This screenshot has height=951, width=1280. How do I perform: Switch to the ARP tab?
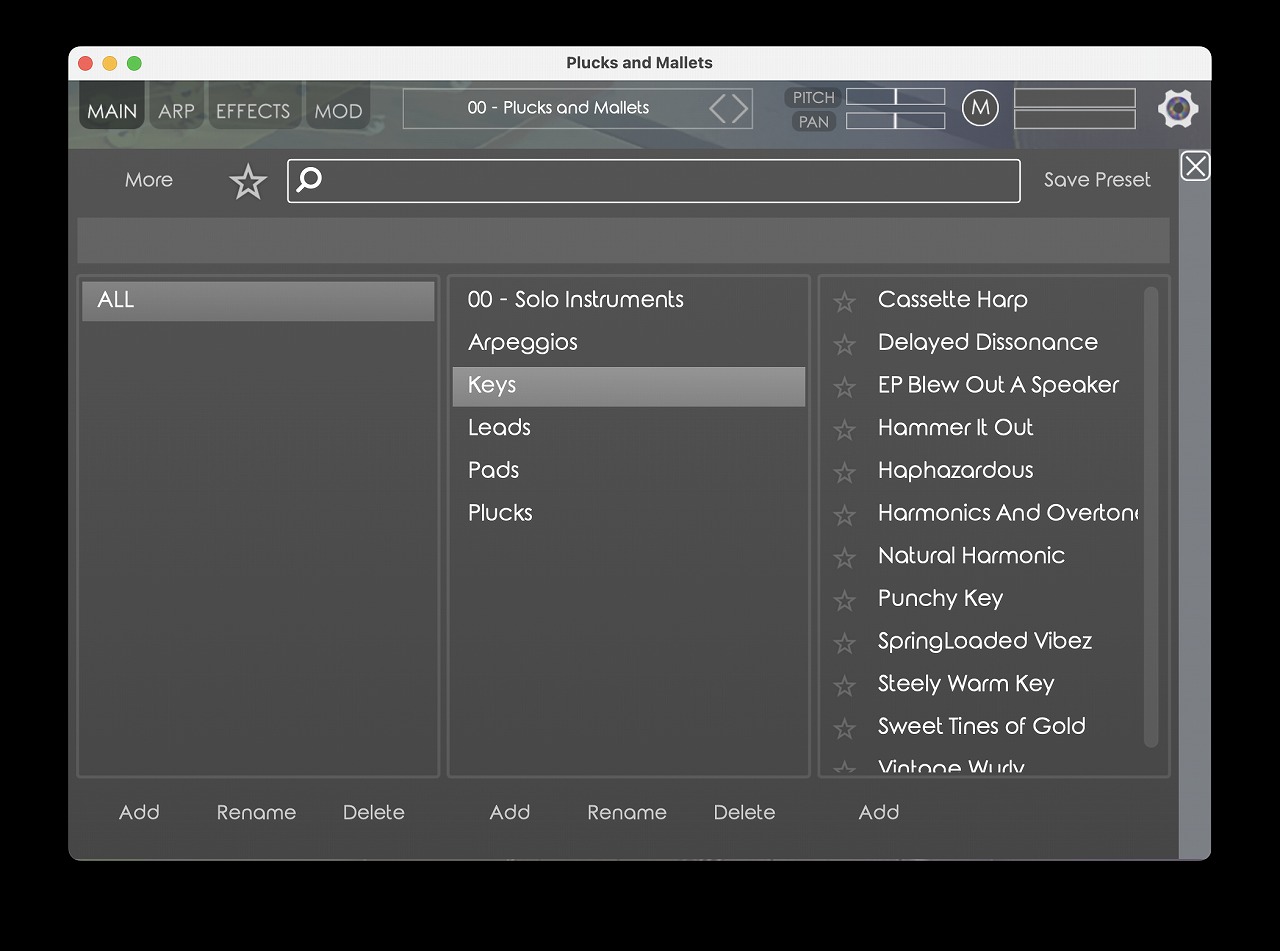(176, 111)
